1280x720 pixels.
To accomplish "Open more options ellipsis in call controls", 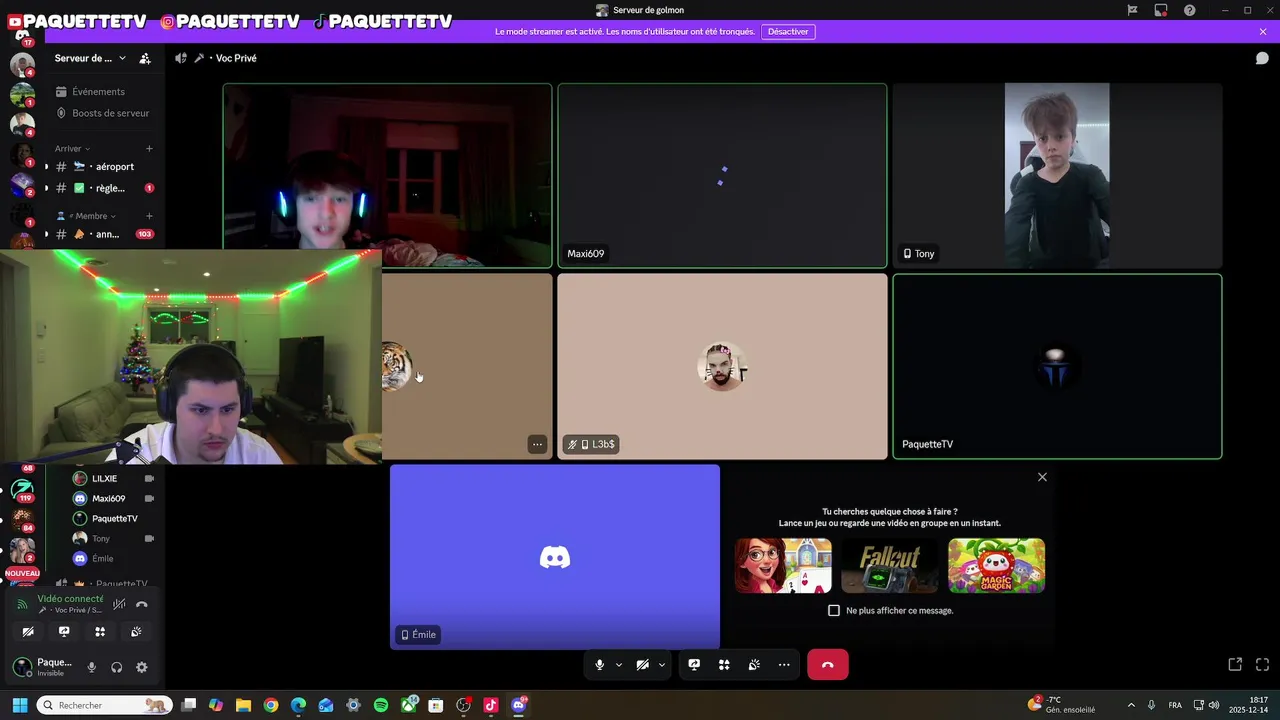I will (x=784, y=664).
